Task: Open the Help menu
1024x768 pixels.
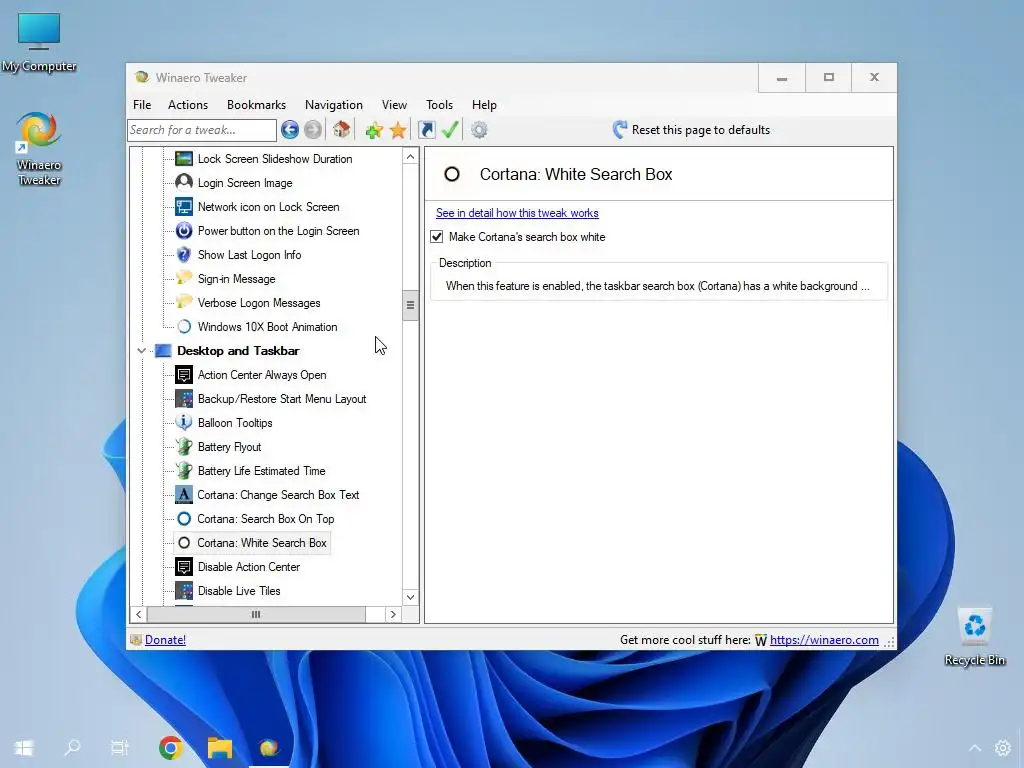Action: pos(485,104)
